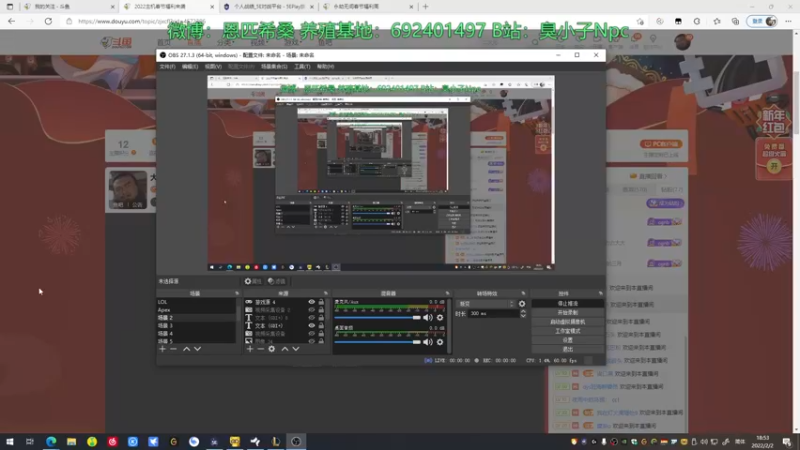Unlock the 游戏源 4 source lock icon
Viewport: 800px width, 450px height.
(321, 302)
